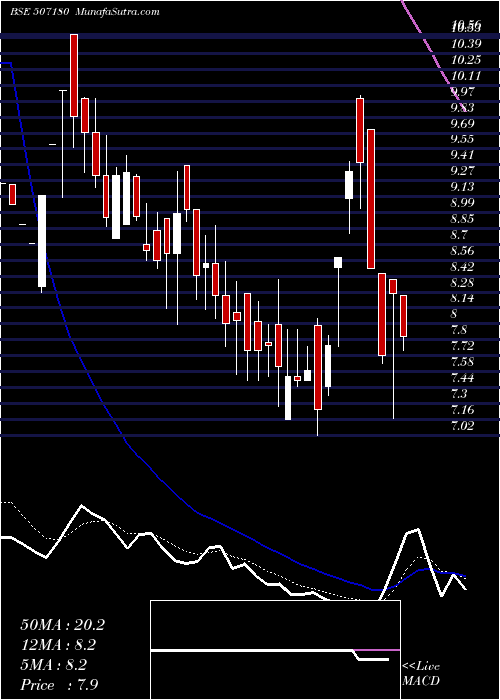Click the 5MA : 8.2 readout

click(53, 665)
